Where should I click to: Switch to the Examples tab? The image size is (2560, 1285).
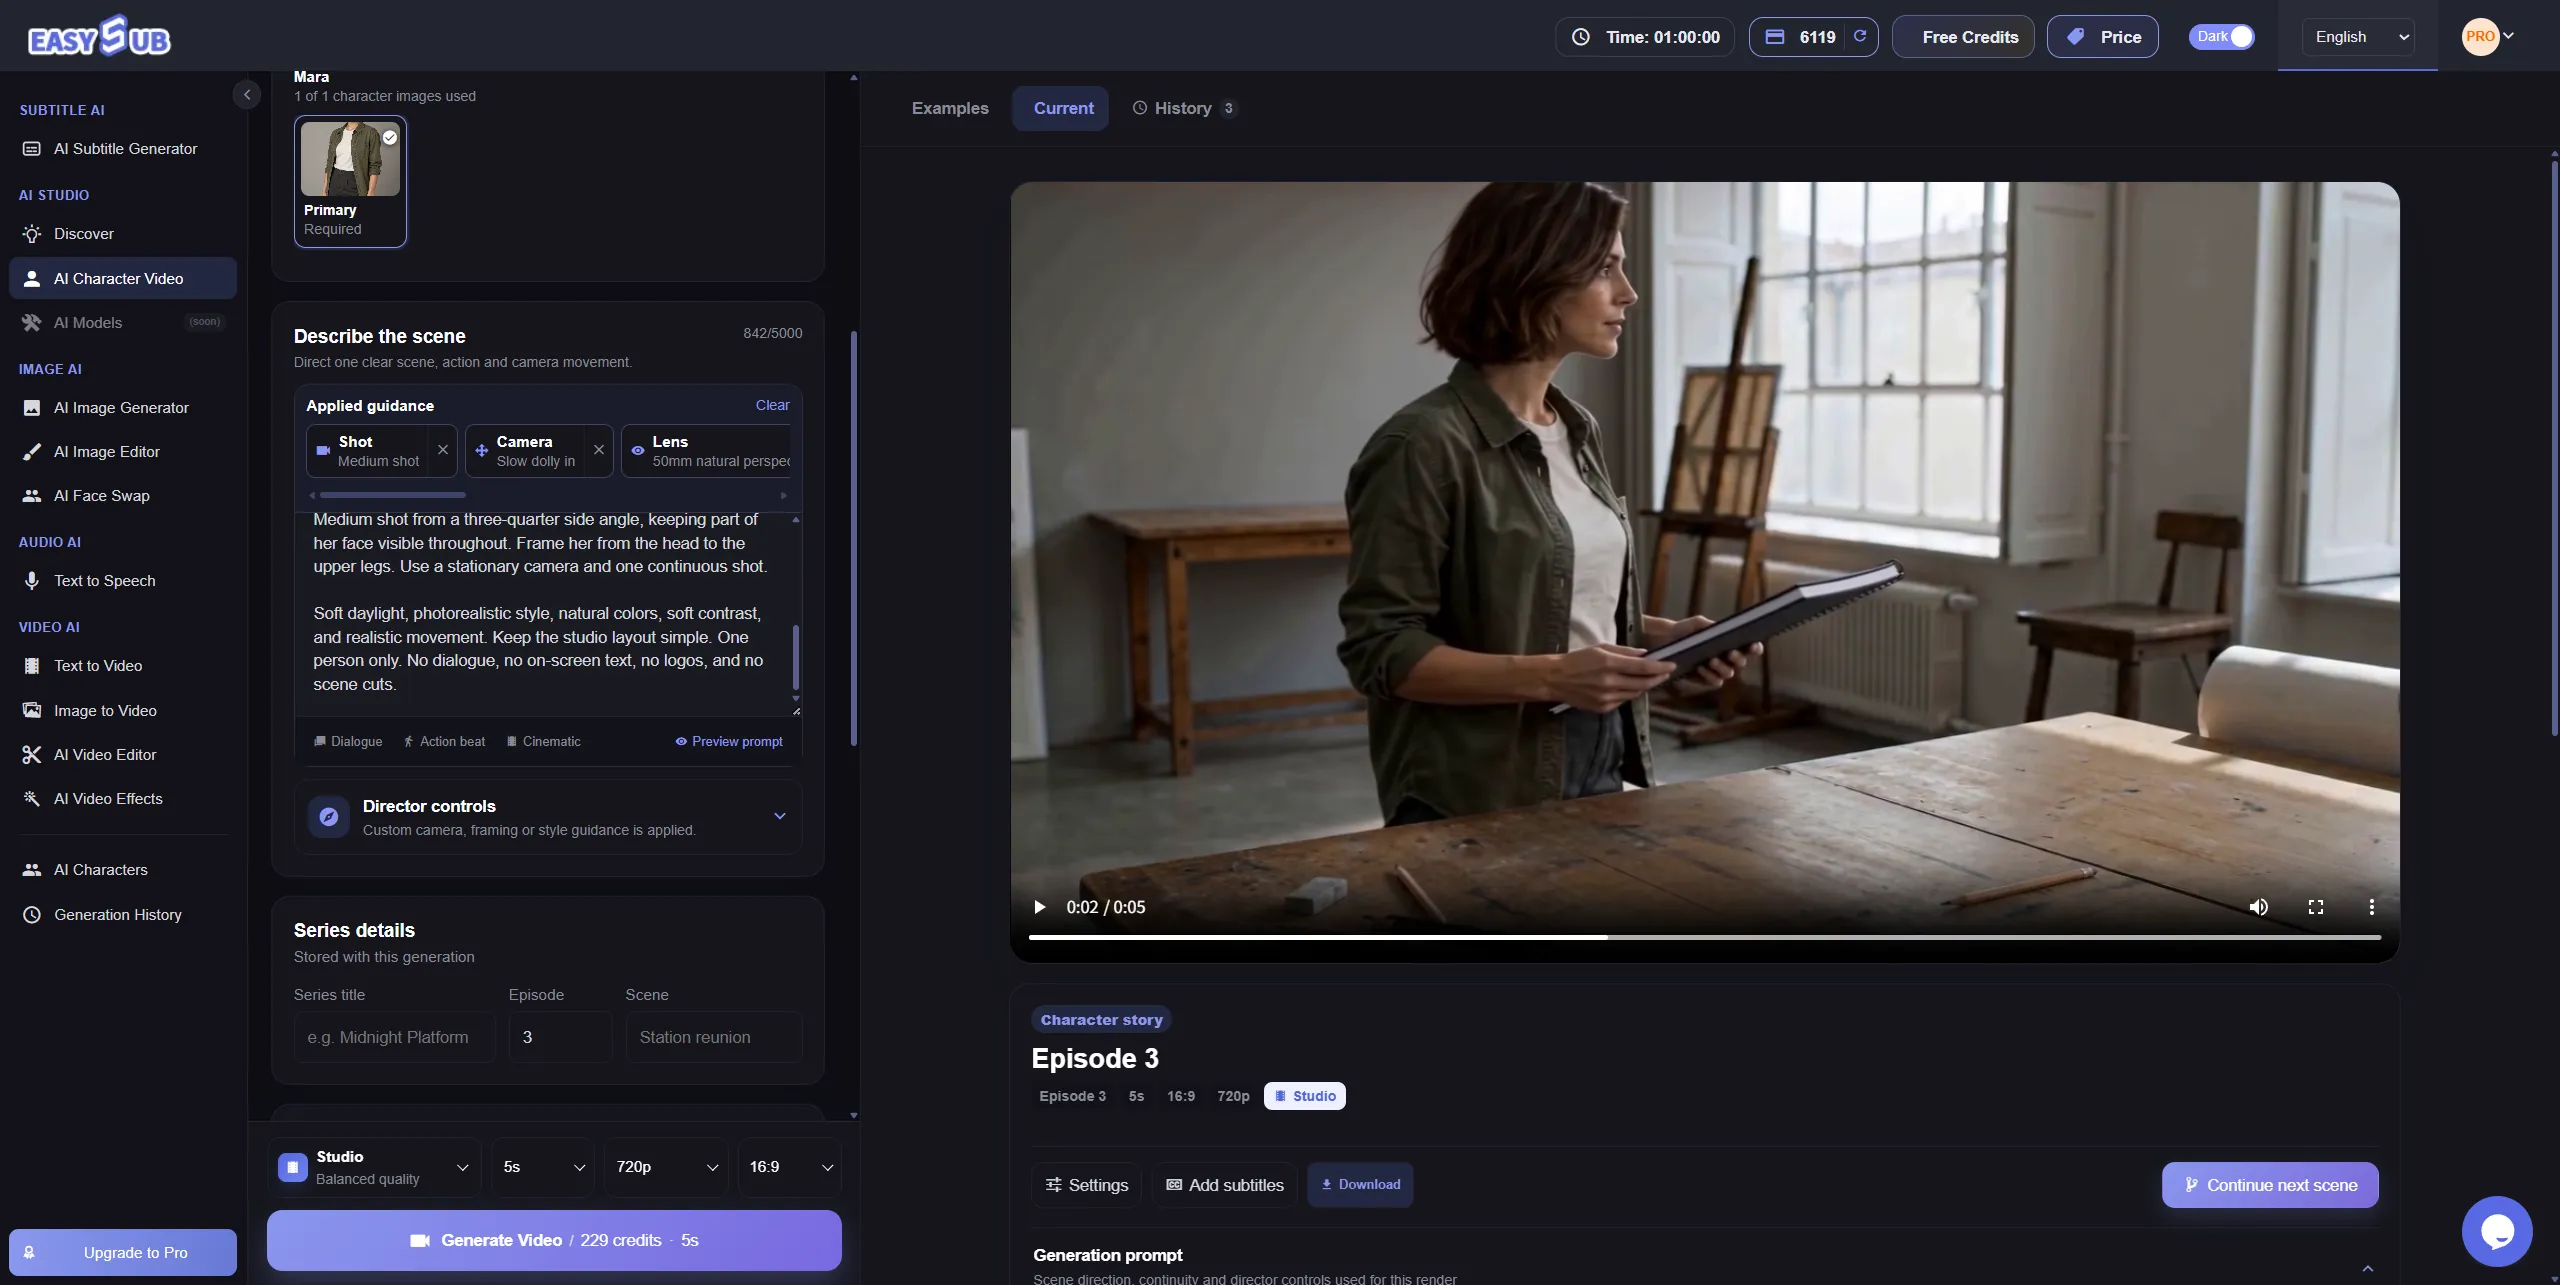pyautogui.click(x=950, y=108)
